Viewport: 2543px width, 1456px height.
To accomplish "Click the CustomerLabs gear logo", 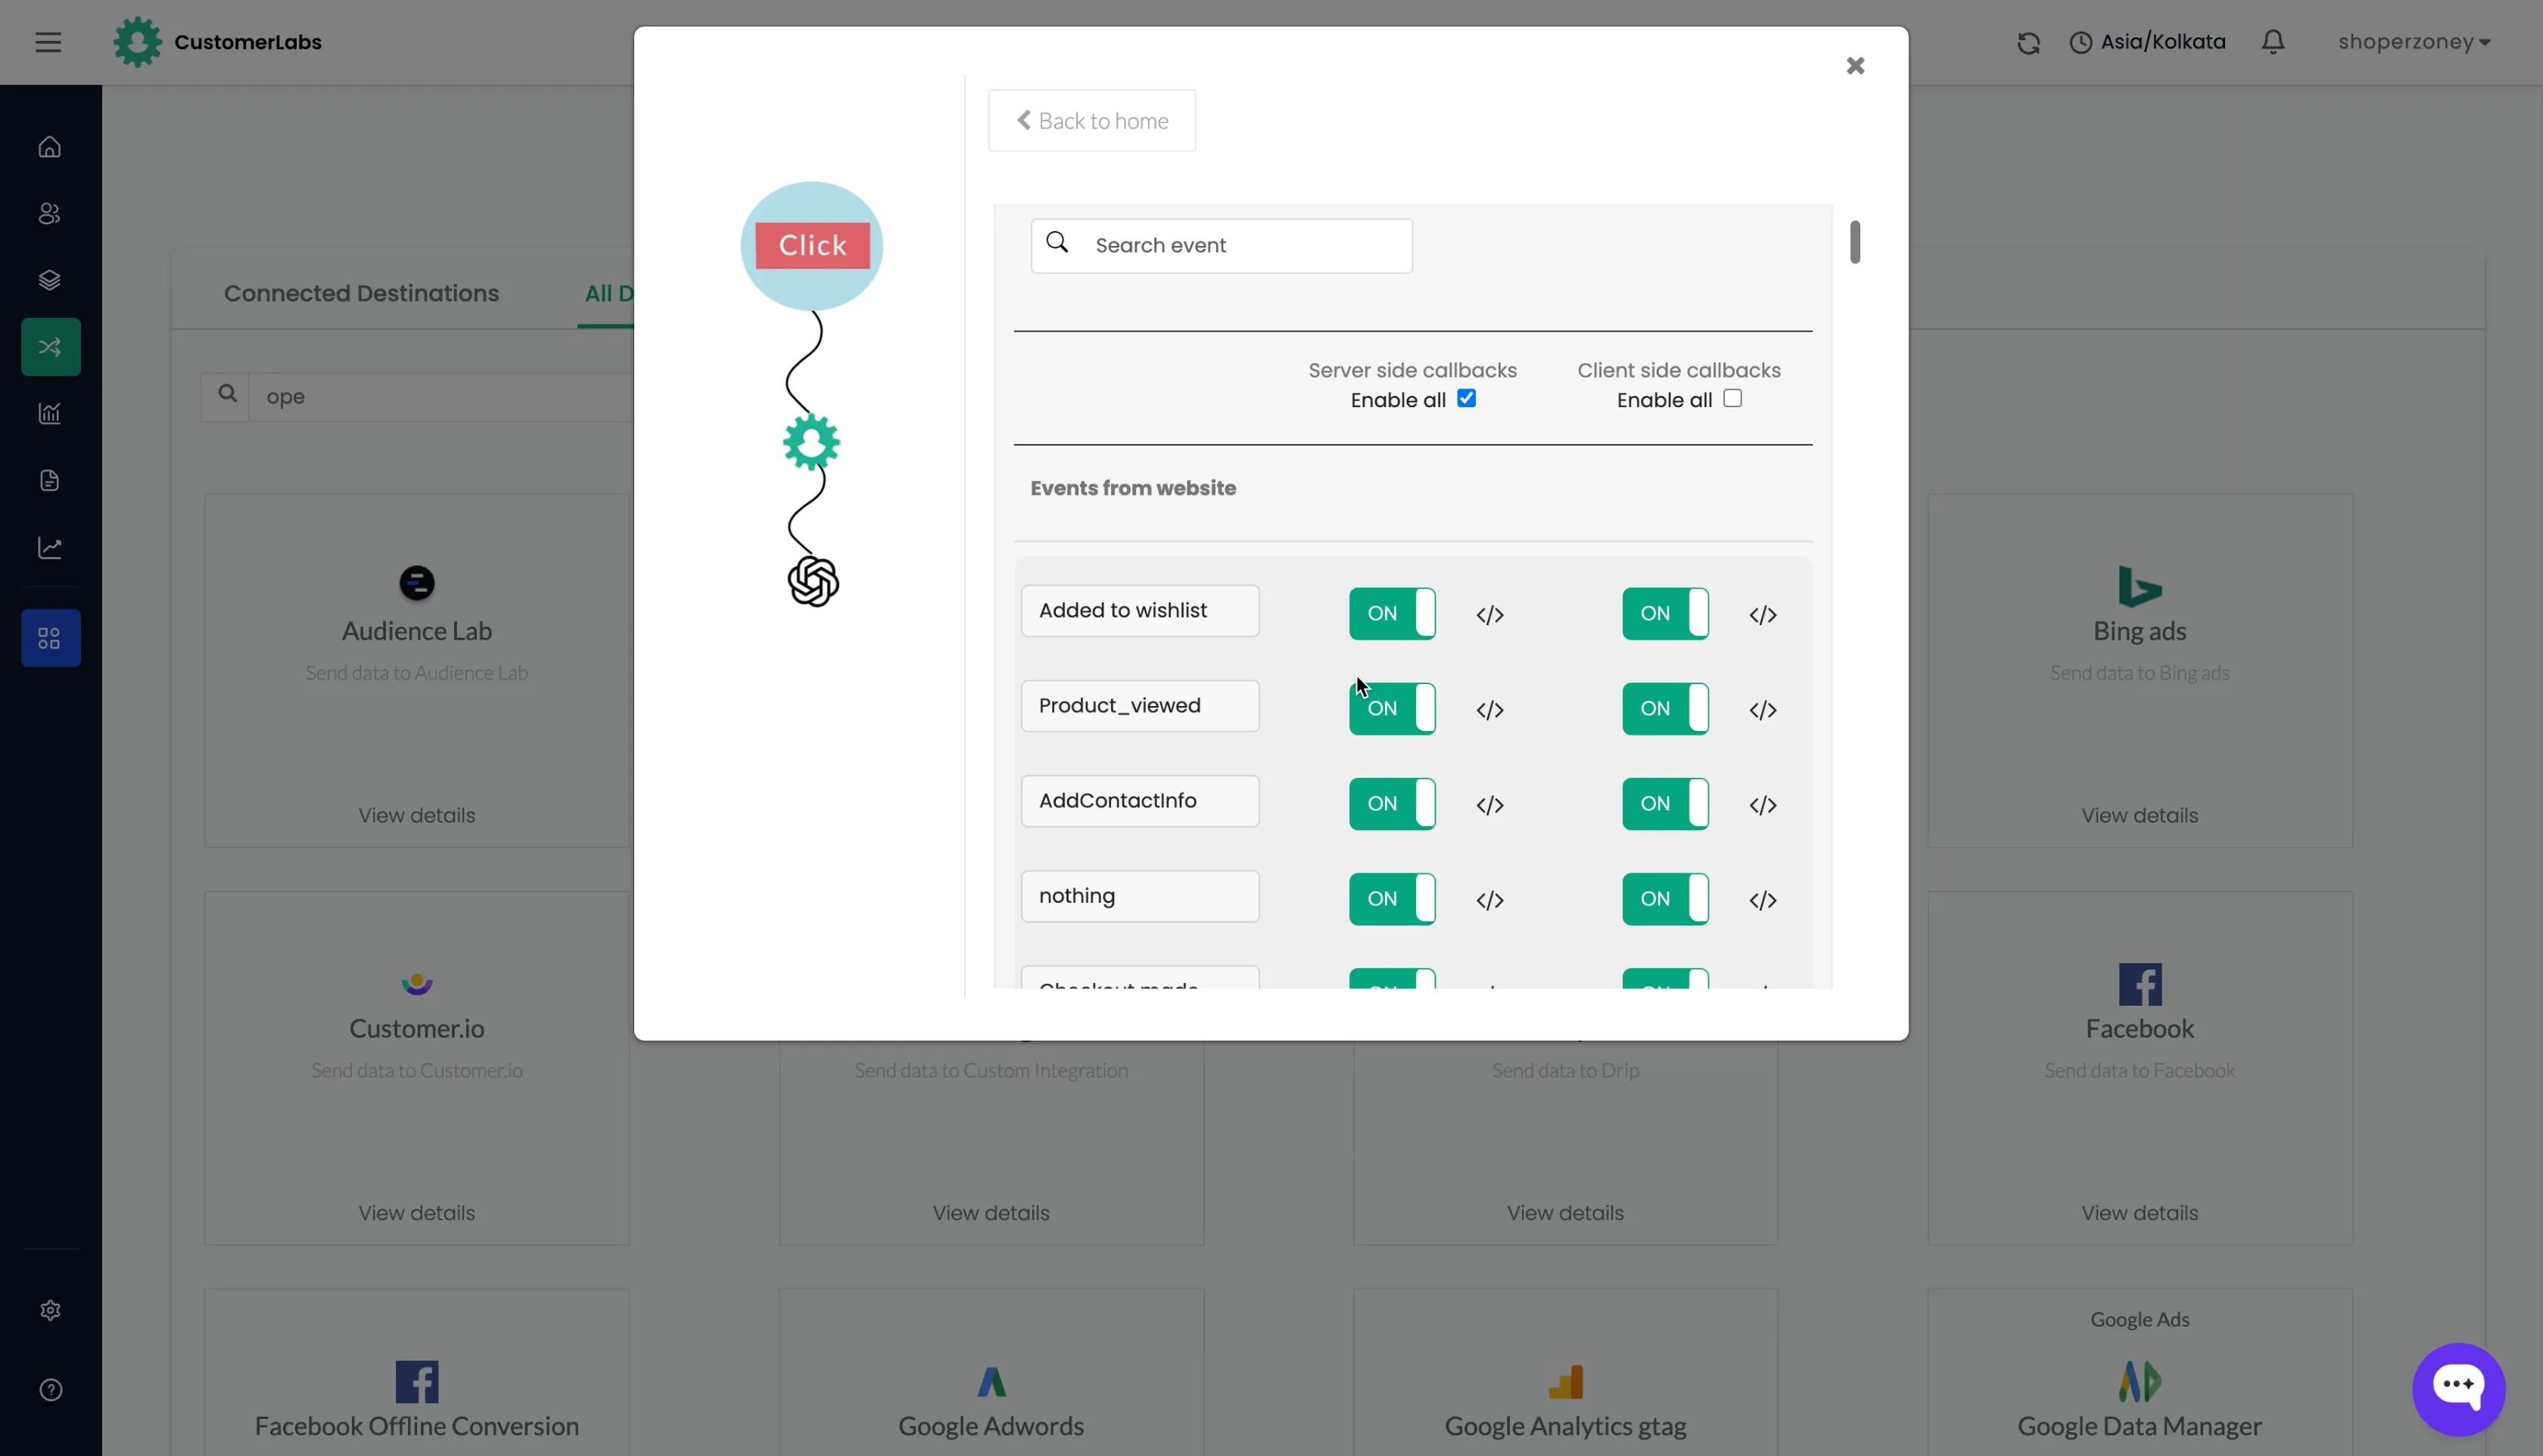I will (x=137, y=42).
